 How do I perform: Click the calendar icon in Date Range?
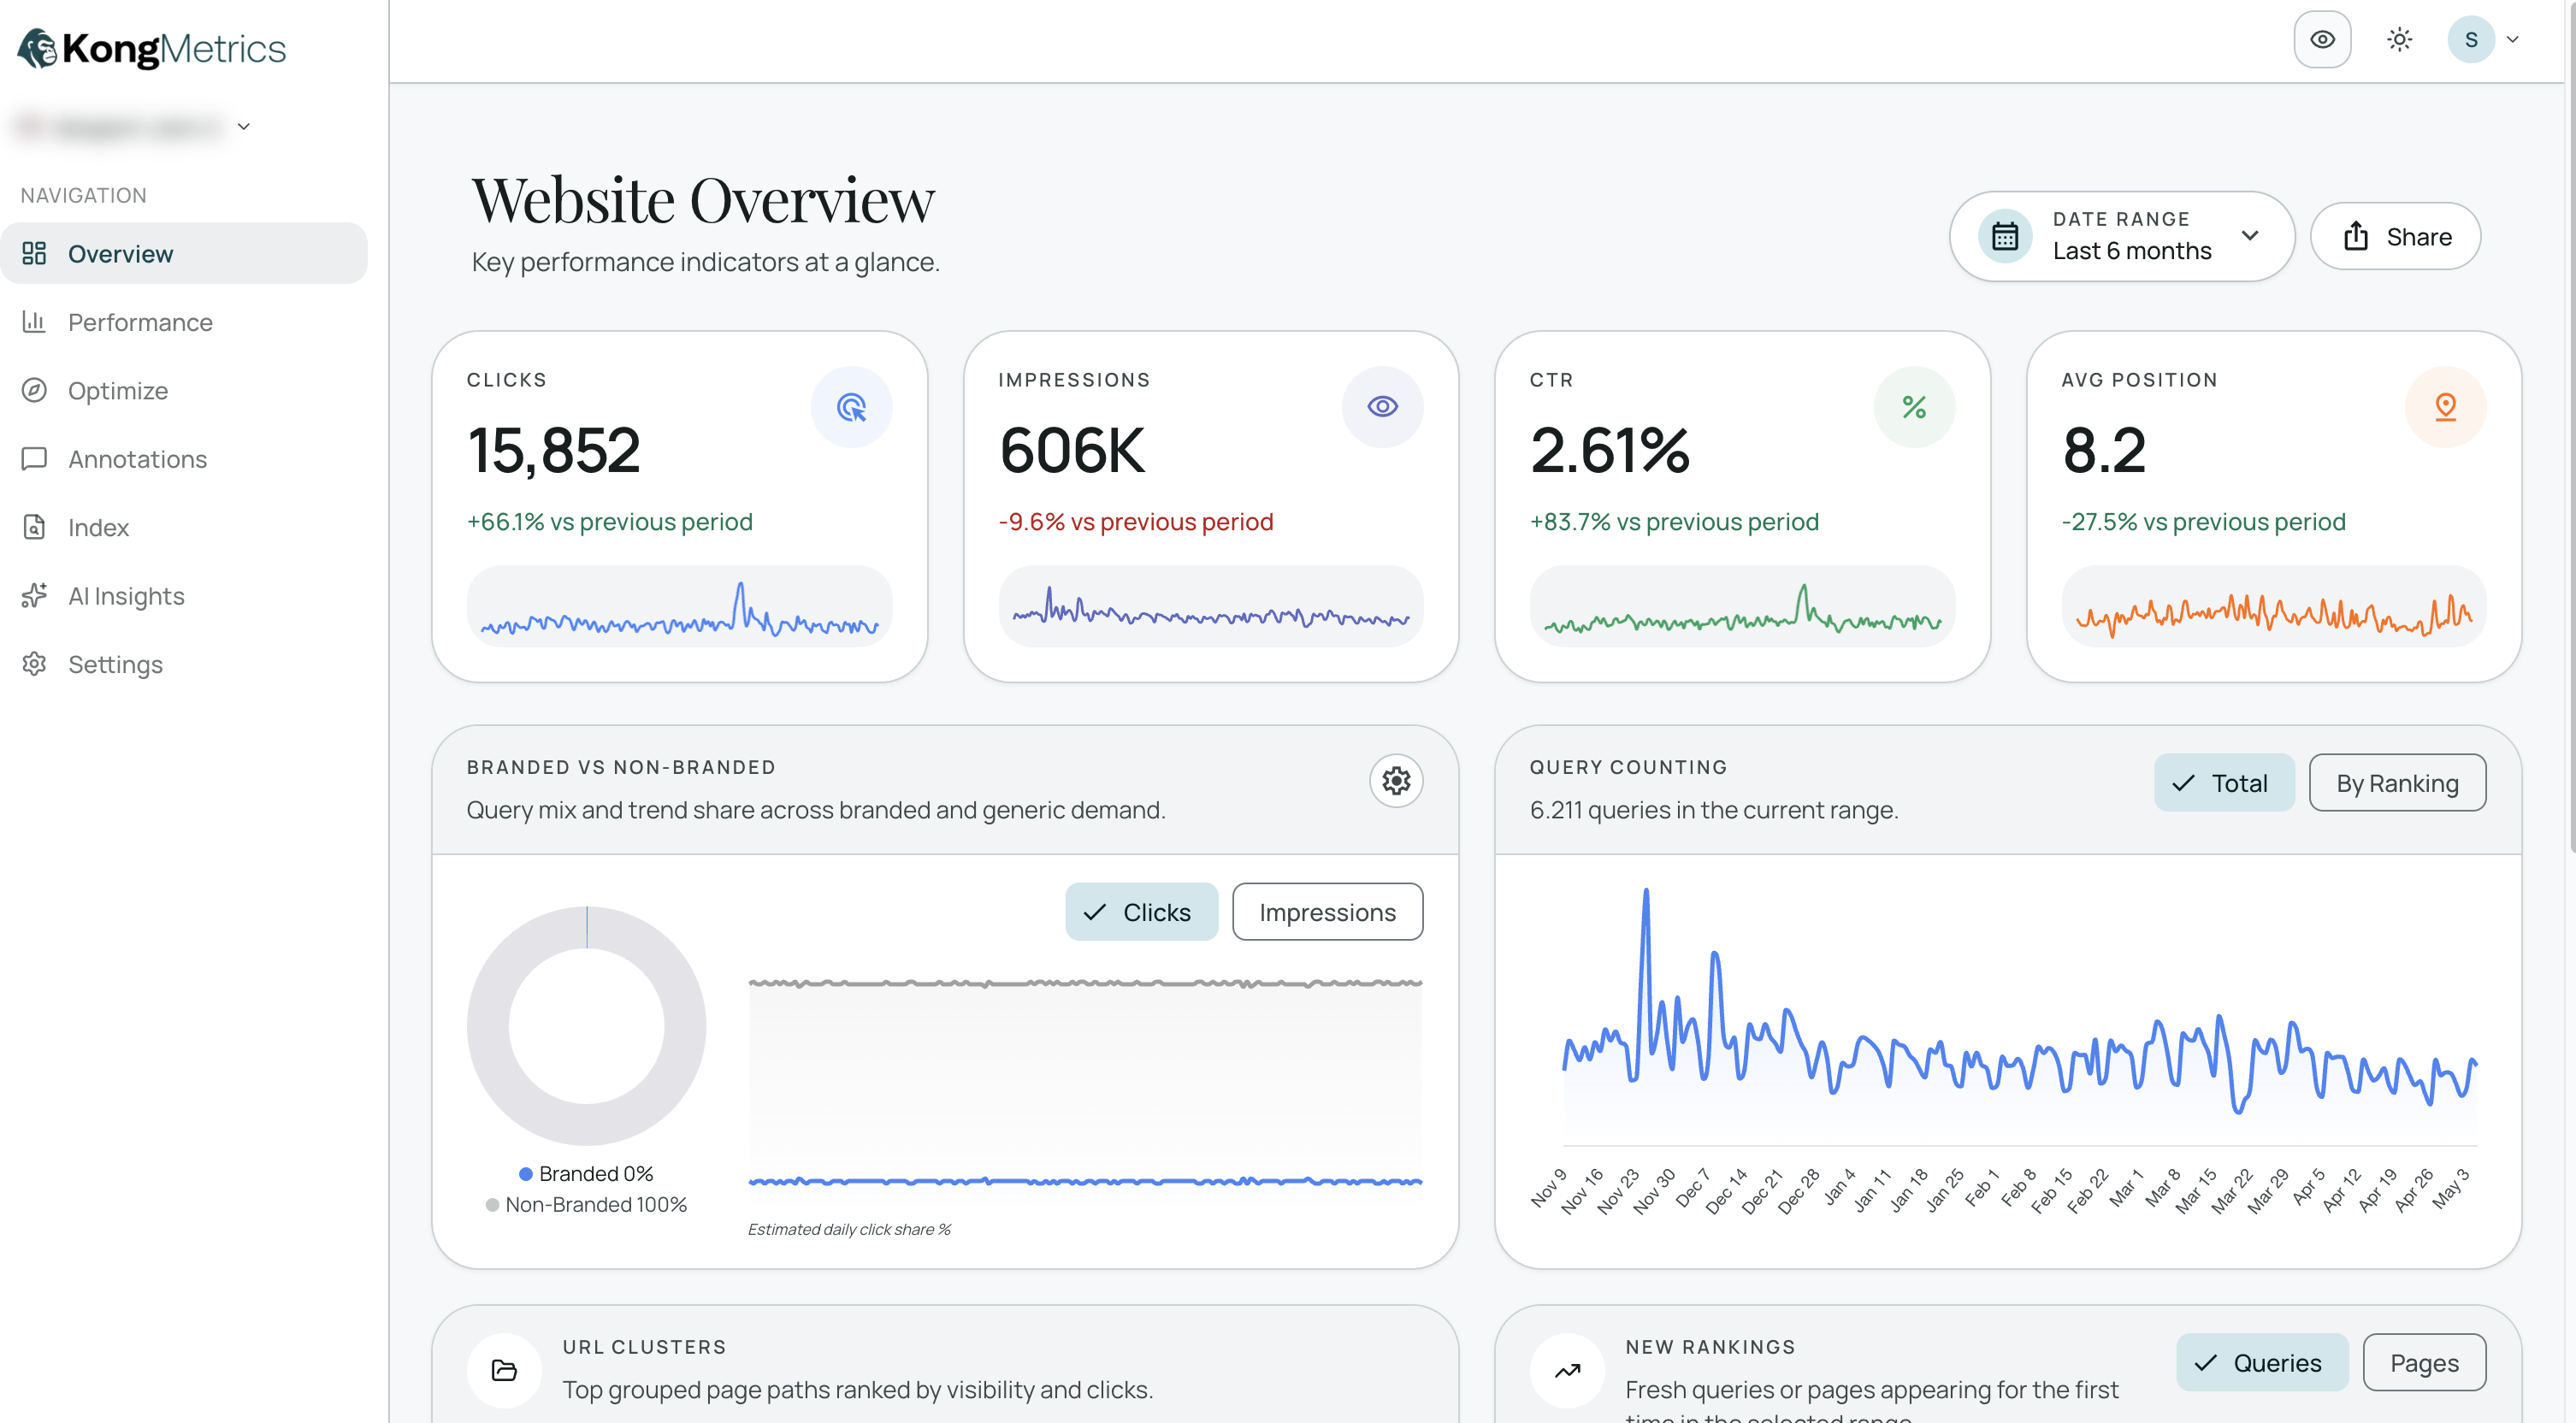click(x=2005, y=236)
